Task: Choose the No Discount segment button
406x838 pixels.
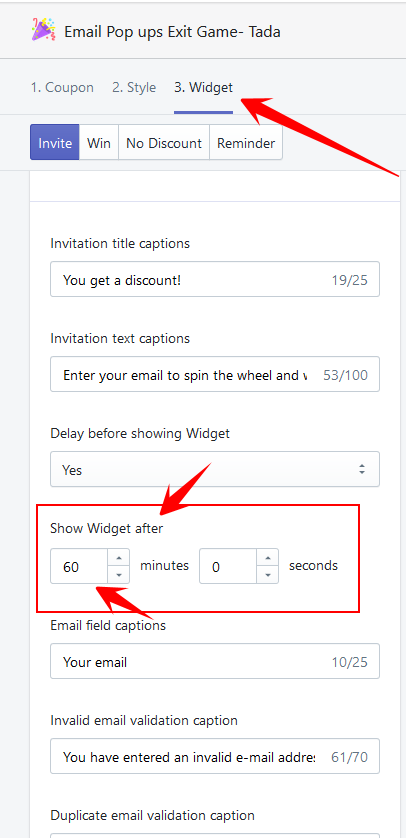Action: (x=164, y=143)
